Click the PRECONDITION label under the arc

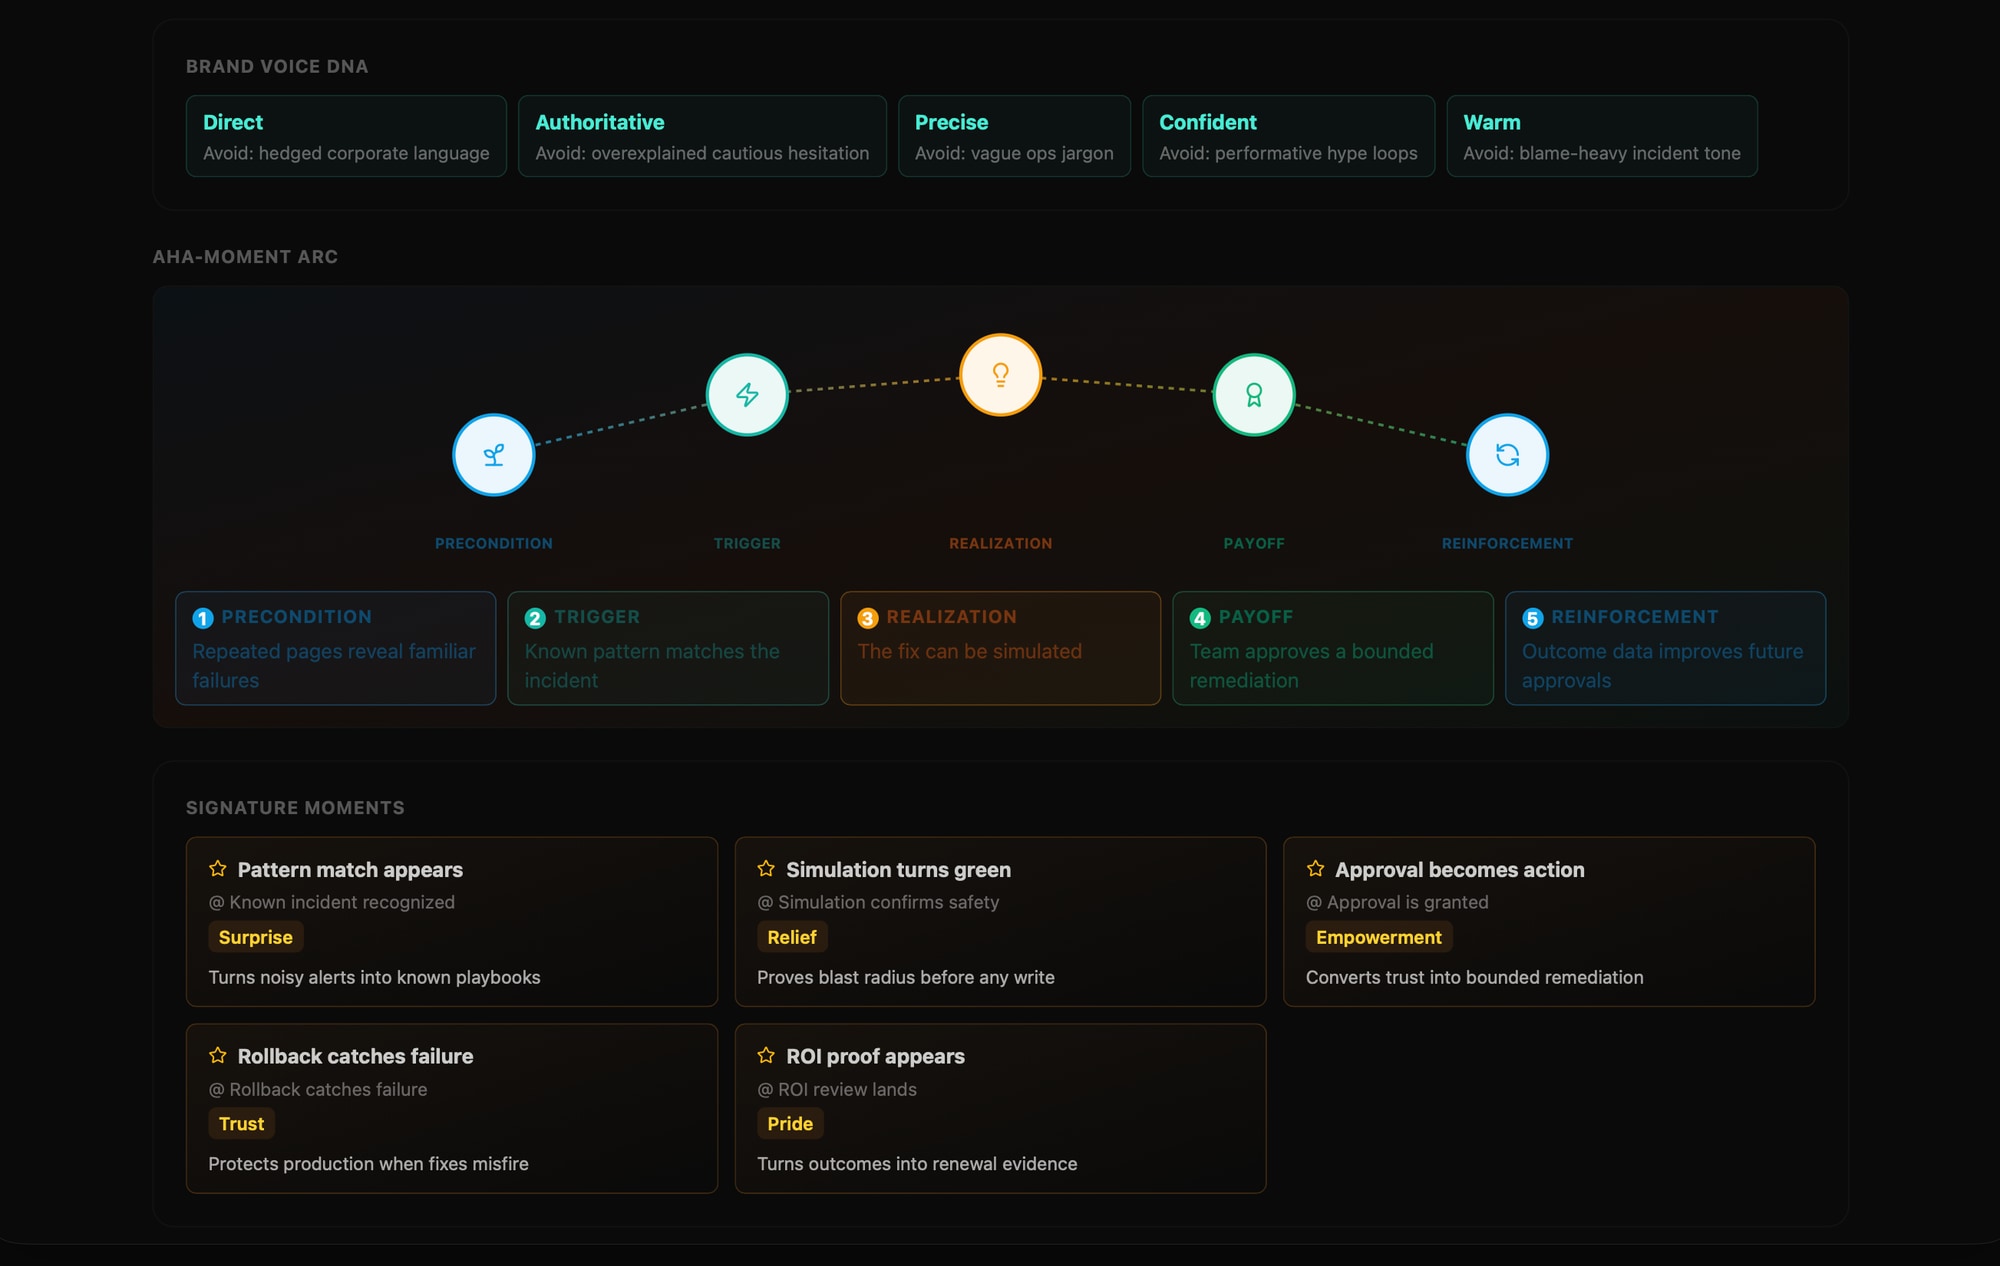(494, 543)
